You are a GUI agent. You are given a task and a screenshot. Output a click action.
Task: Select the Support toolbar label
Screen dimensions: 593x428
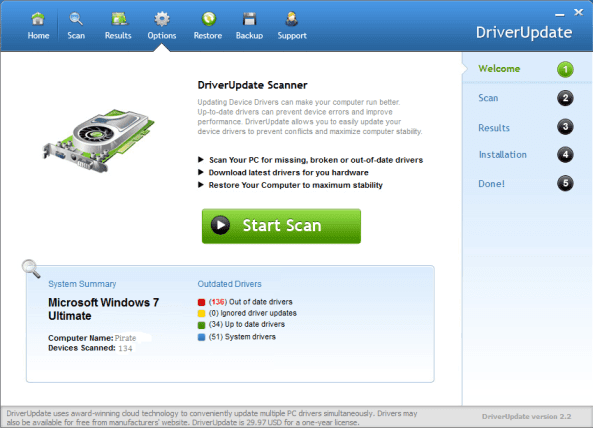[292, 36]
